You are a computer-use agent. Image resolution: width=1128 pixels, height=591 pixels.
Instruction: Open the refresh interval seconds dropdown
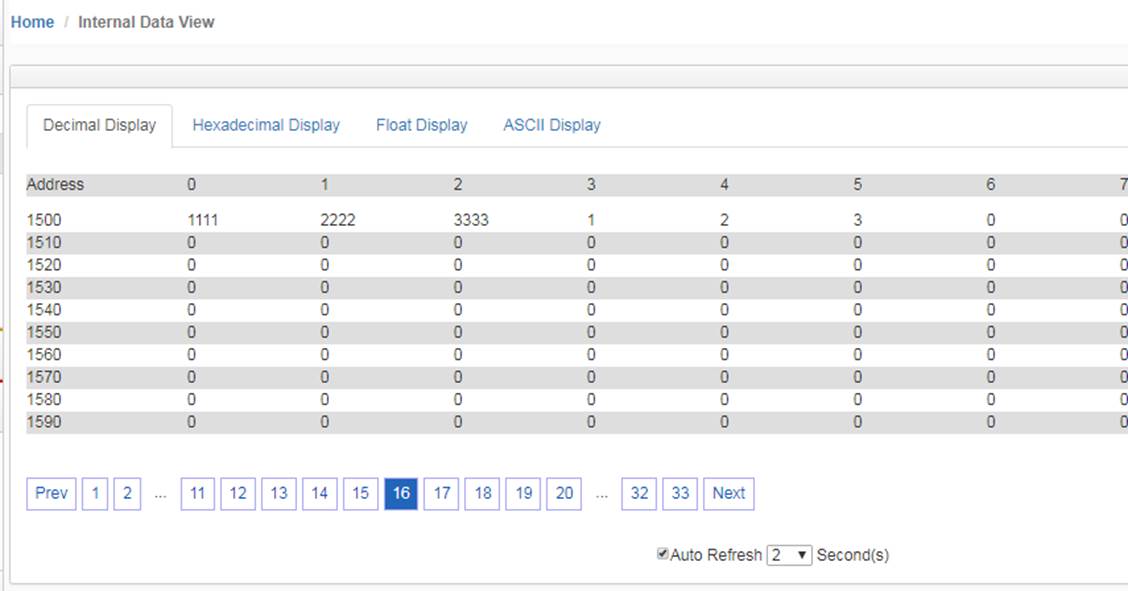pos(789,555)
